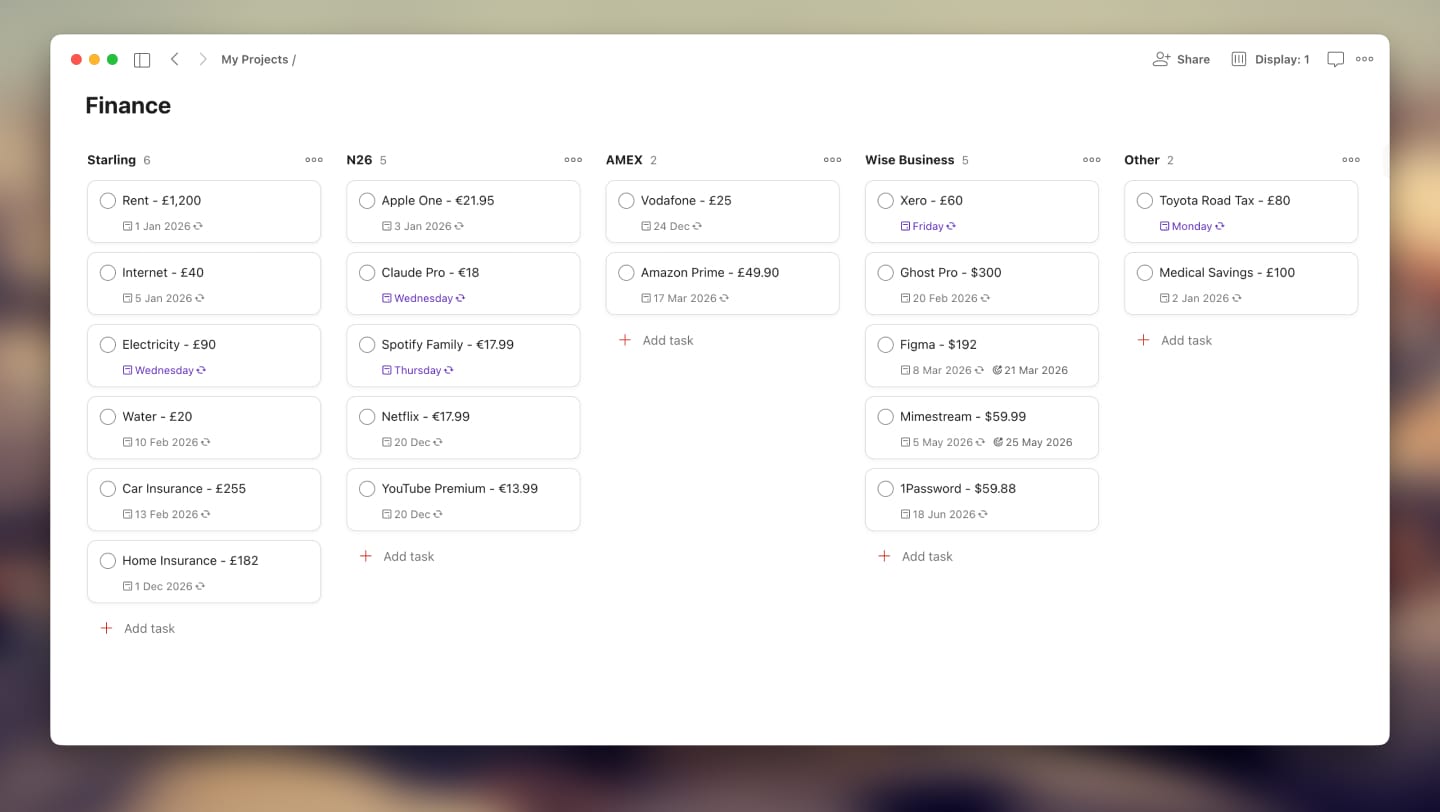
Task: Add a task under the Other column
Action: [1175, 340]
